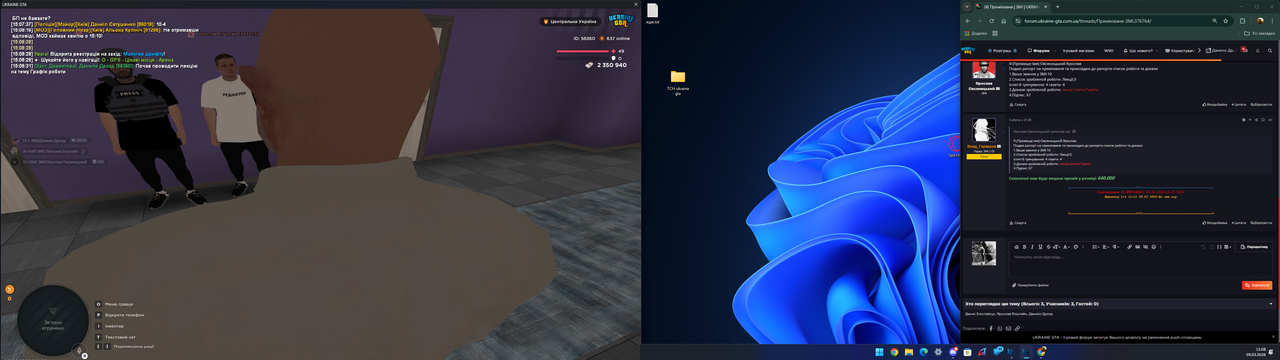This screenshot has width=1280, height=360.
Task: Reload the forum page in Chrome
Action: click(x=991, y=21)
